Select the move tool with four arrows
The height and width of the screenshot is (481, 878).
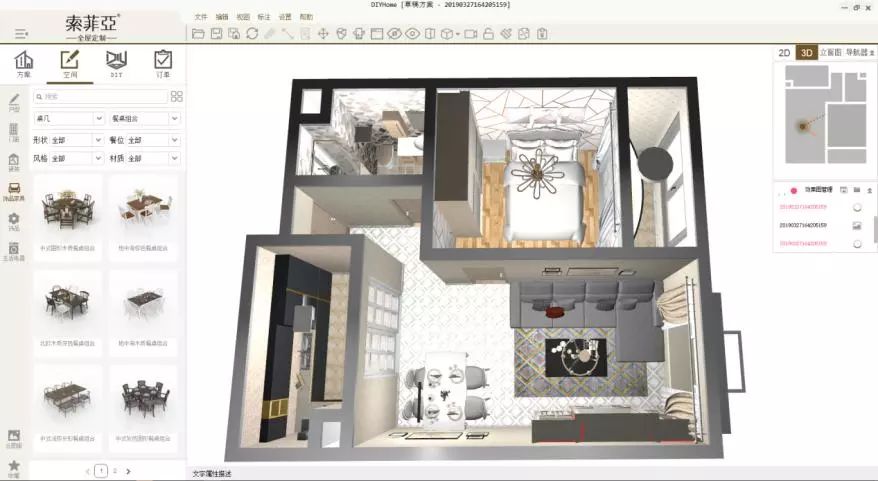(323, 34)
